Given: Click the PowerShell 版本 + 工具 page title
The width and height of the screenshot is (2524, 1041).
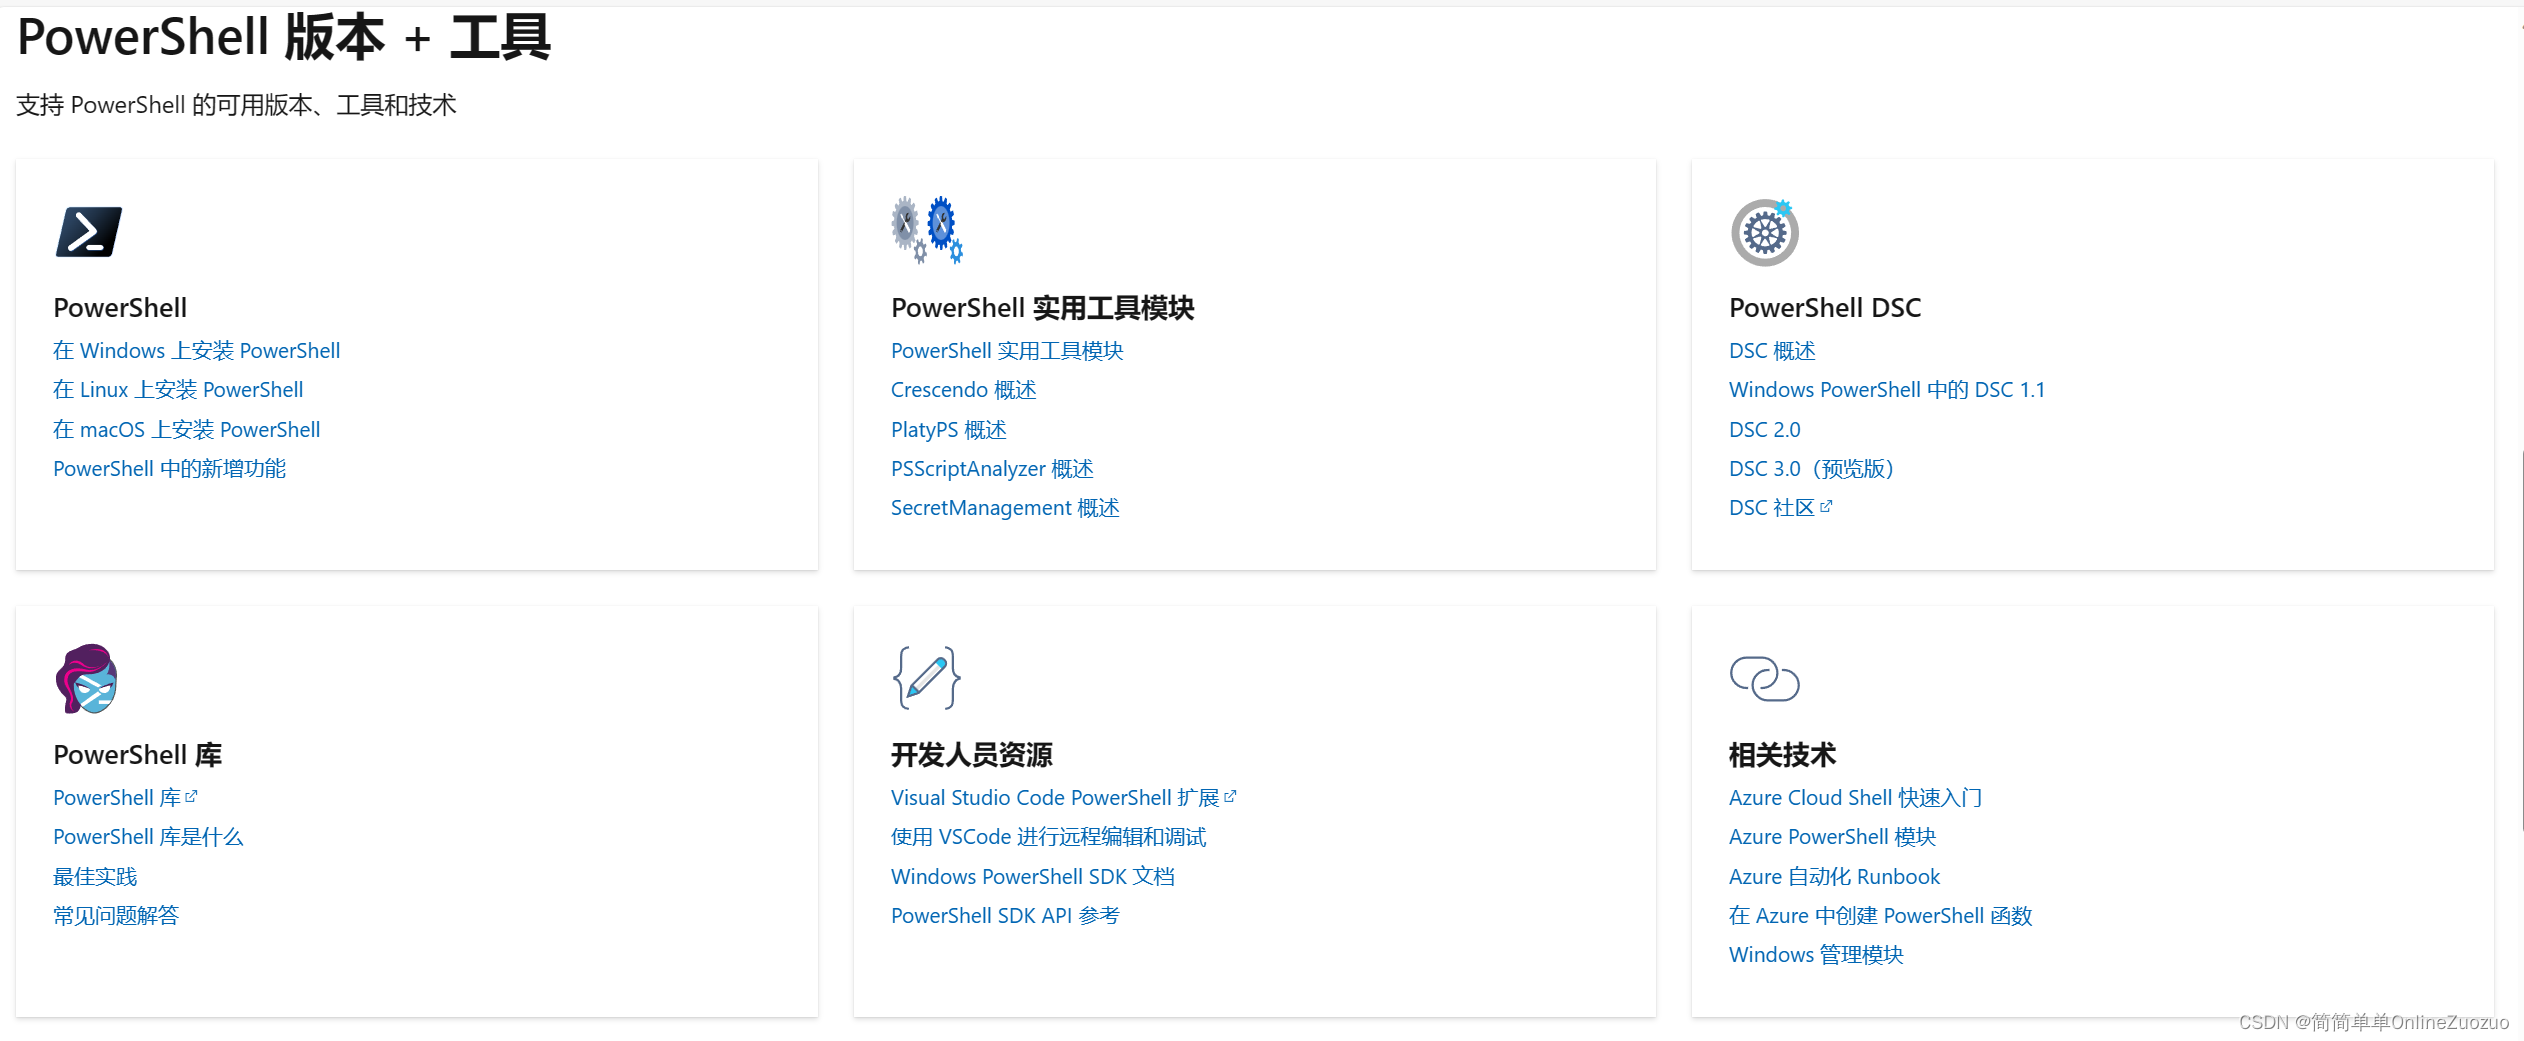Looking at the screenshot, I should pos(284,38).
